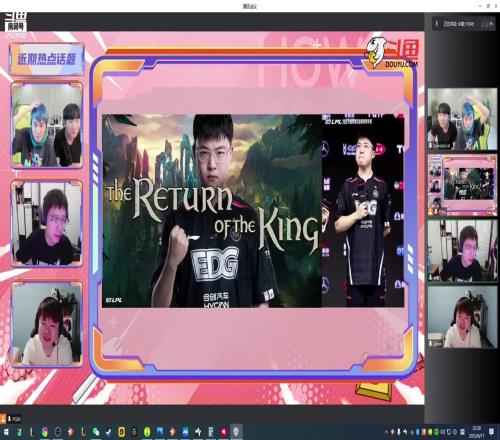Collapse the speaking indicator bar using its arrow
This screenshot has height=440, width=500.
[x=491, y=24]
